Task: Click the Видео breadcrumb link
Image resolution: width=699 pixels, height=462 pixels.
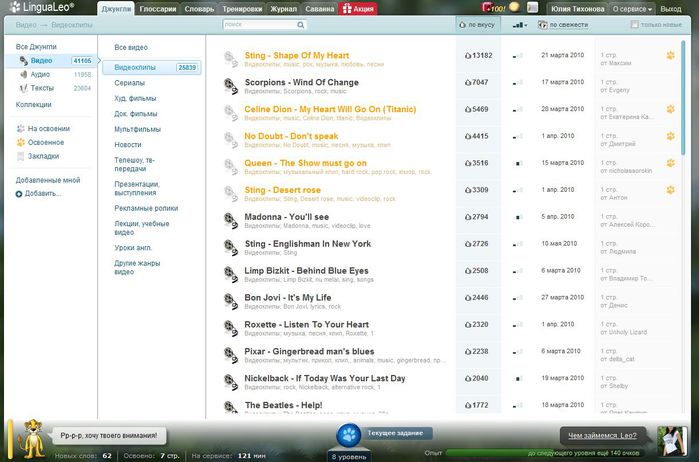Action: tap(26, 25)
